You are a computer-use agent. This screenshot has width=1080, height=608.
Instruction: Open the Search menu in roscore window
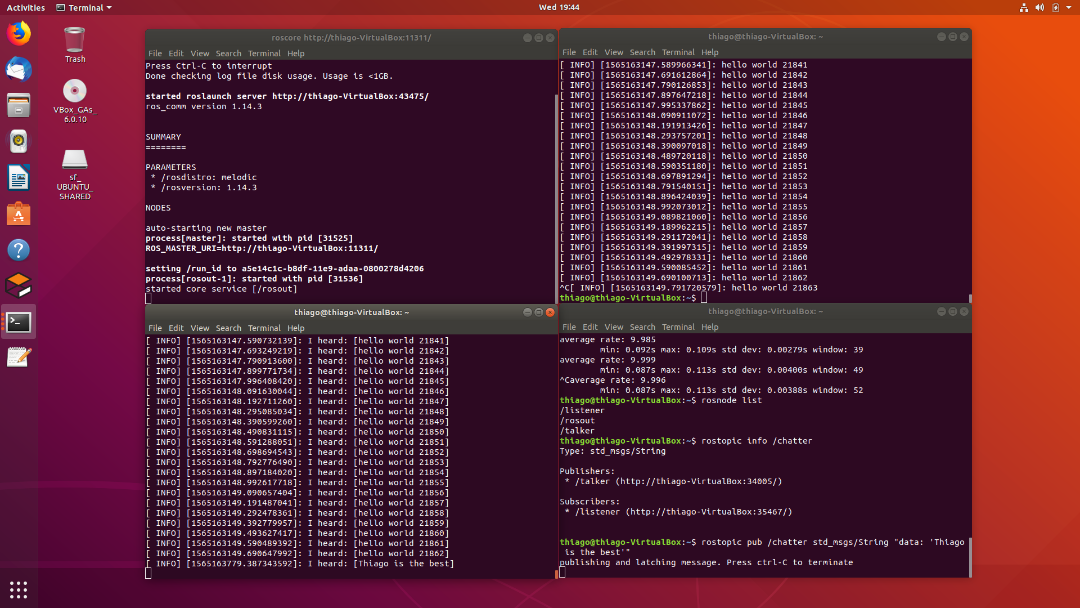coord(228,53)
